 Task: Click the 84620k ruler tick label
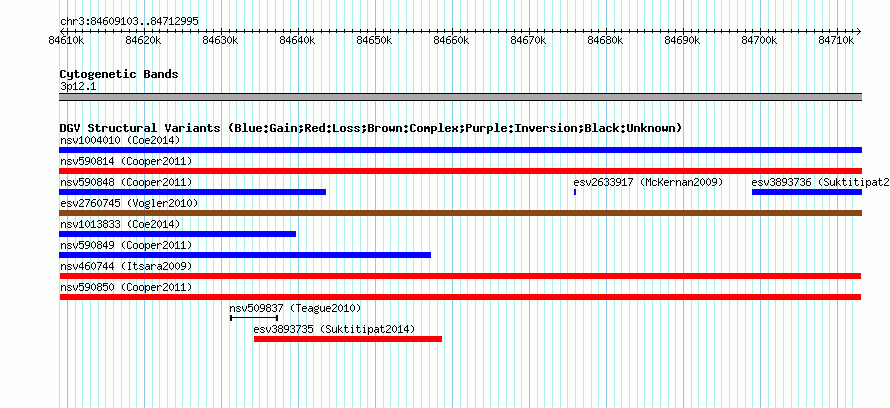(144, 41)
